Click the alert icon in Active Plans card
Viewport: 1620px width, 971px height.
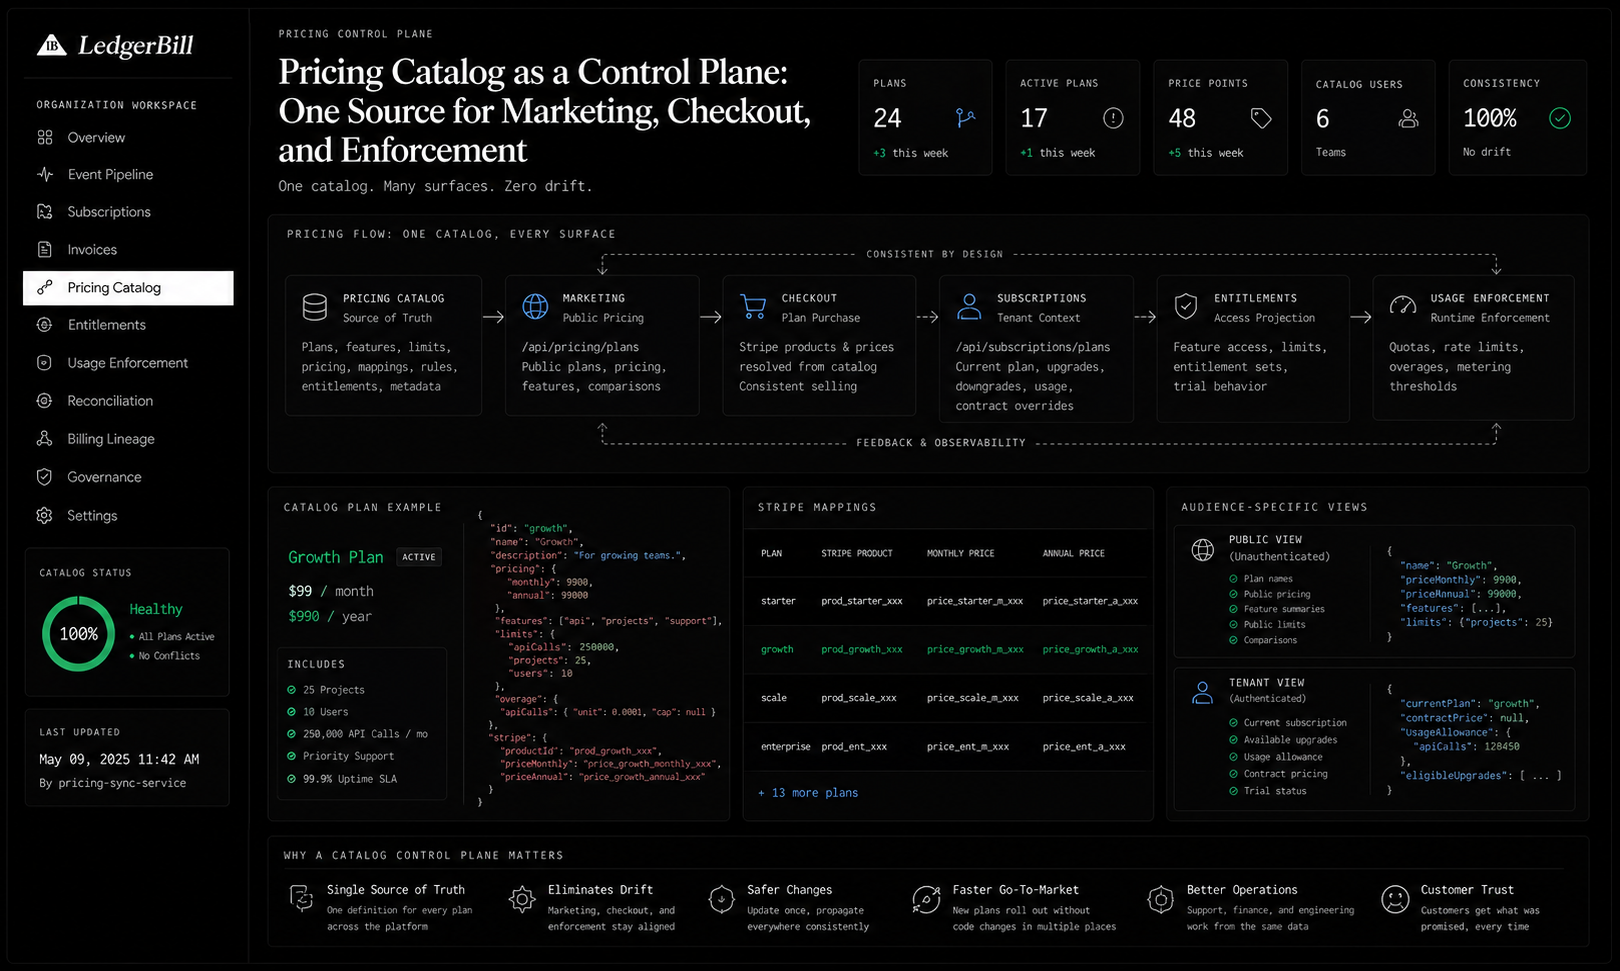coord(1113,118)
